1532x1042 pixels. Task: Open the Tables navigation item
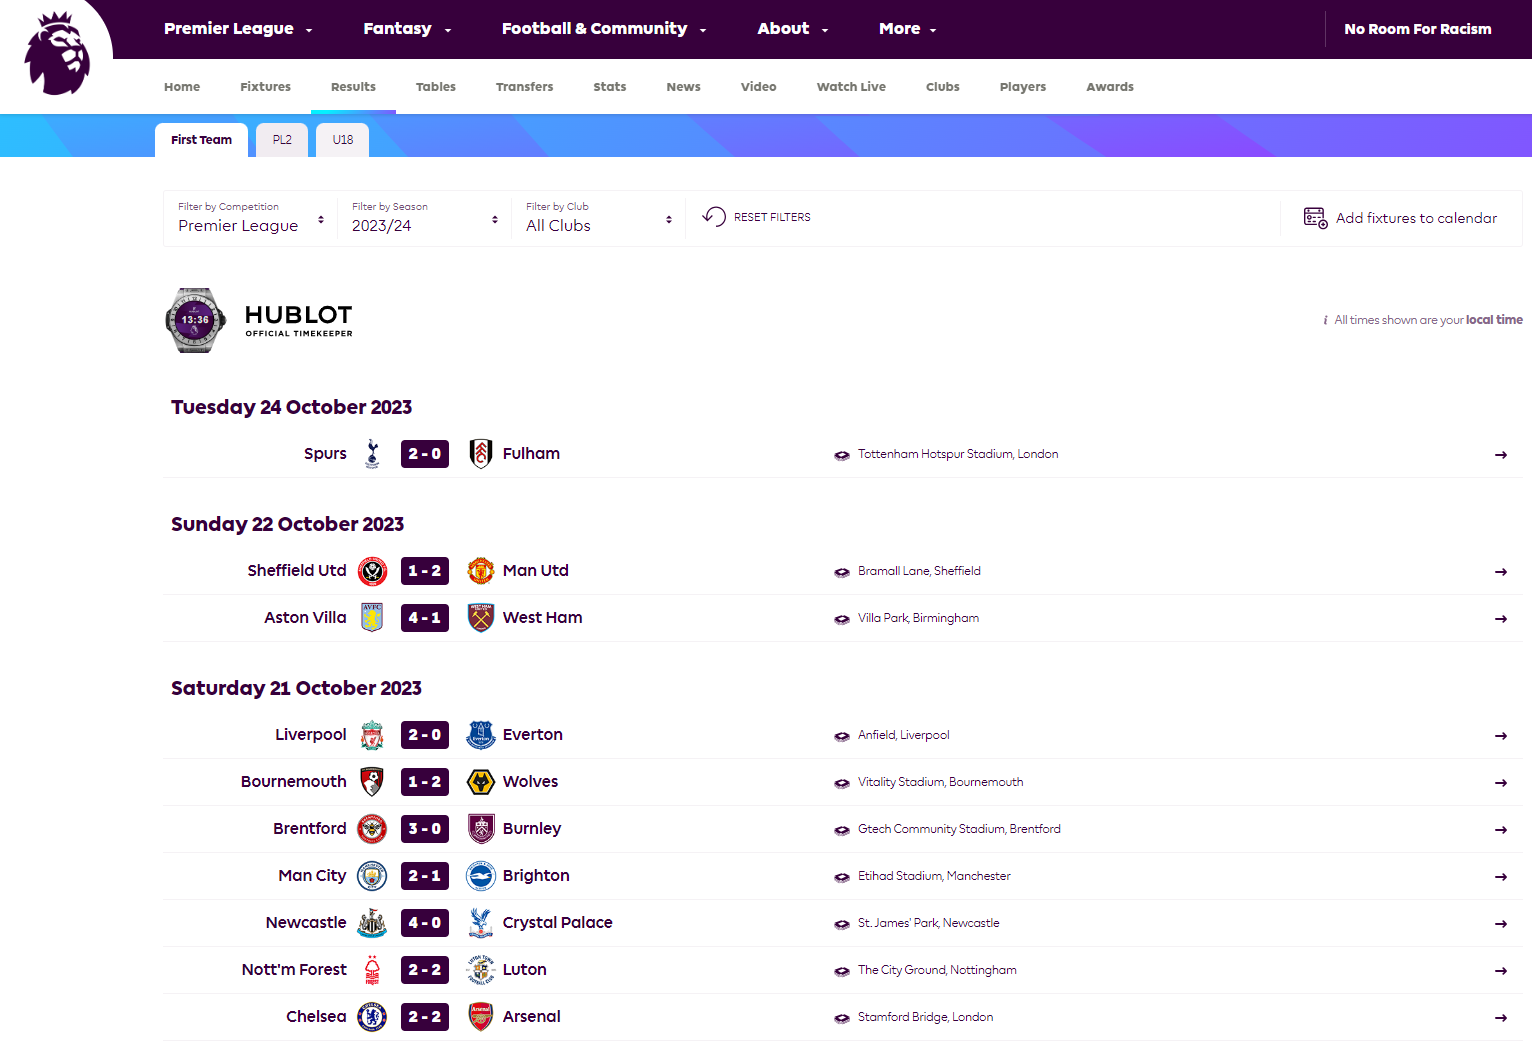pos(436,87)
